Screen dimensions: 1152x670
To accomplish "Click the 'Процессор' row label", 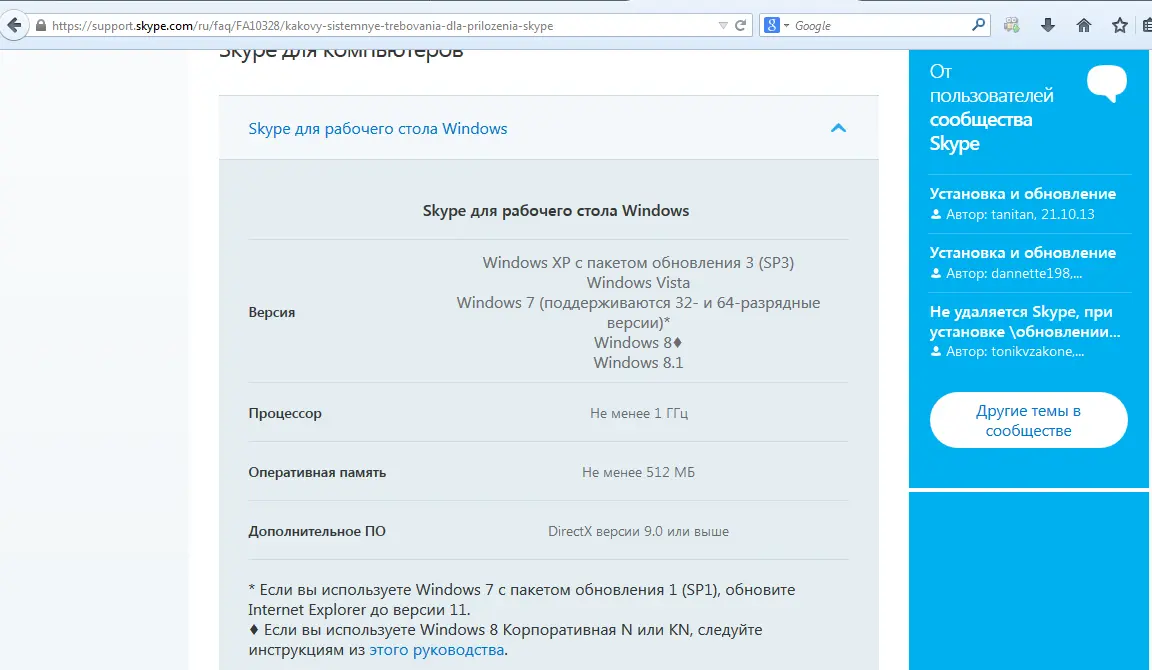I will coord(285,413).
